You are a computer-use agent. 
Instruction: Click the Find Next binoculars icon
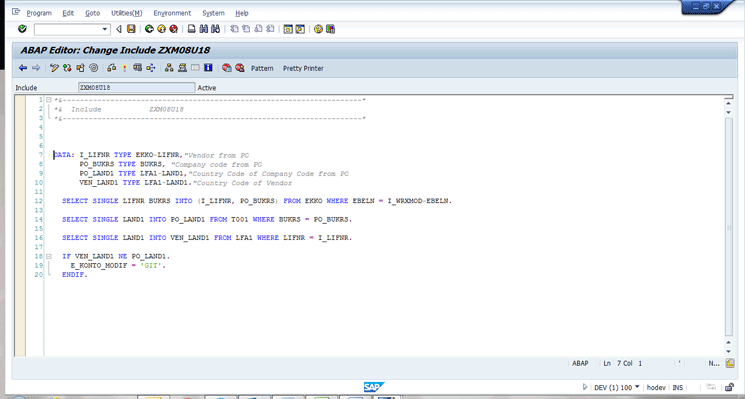tap(215, 29)
